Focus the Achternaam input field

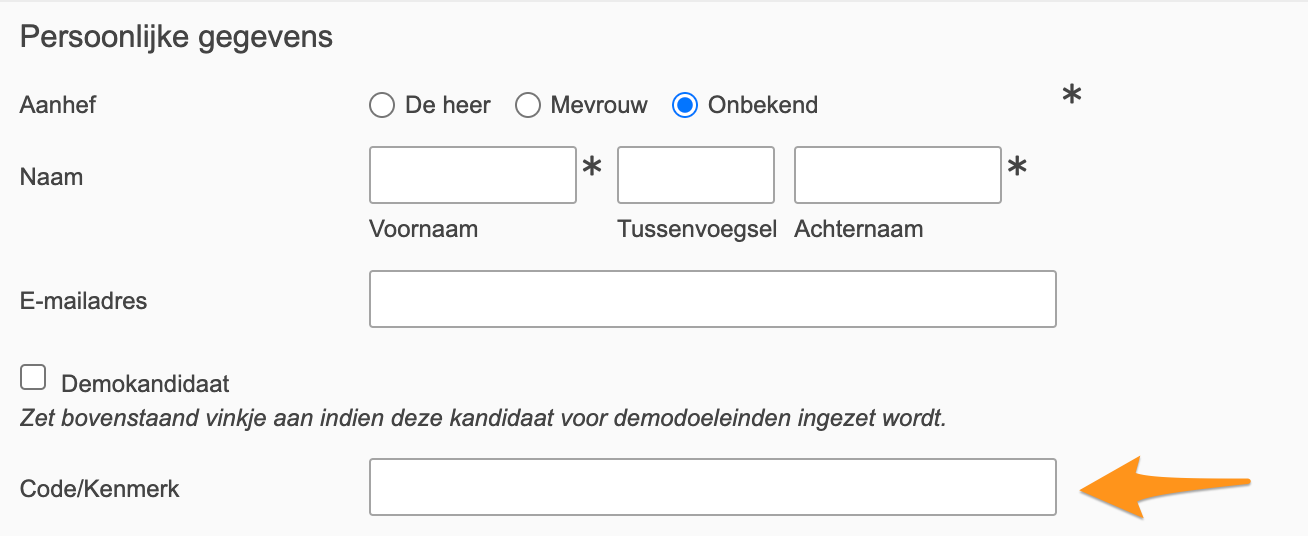(897, 175)
